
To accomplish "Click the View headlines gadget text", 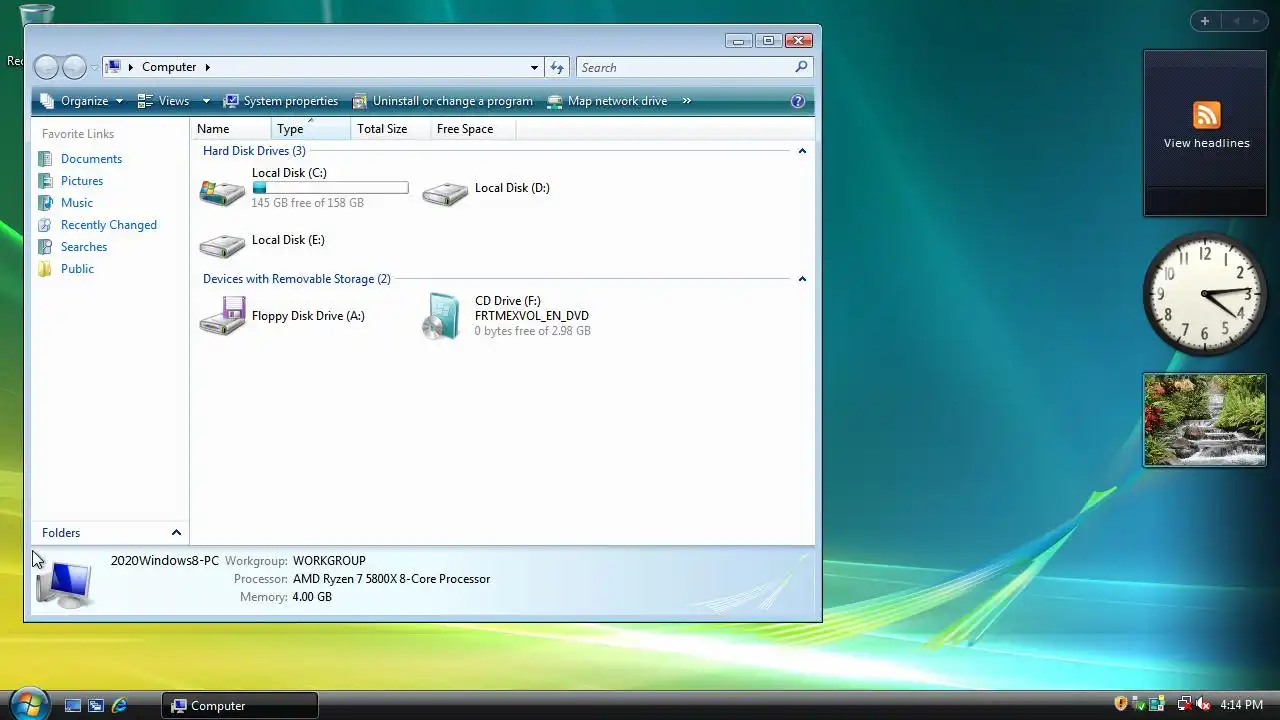I will click(x=1207, y=143).
